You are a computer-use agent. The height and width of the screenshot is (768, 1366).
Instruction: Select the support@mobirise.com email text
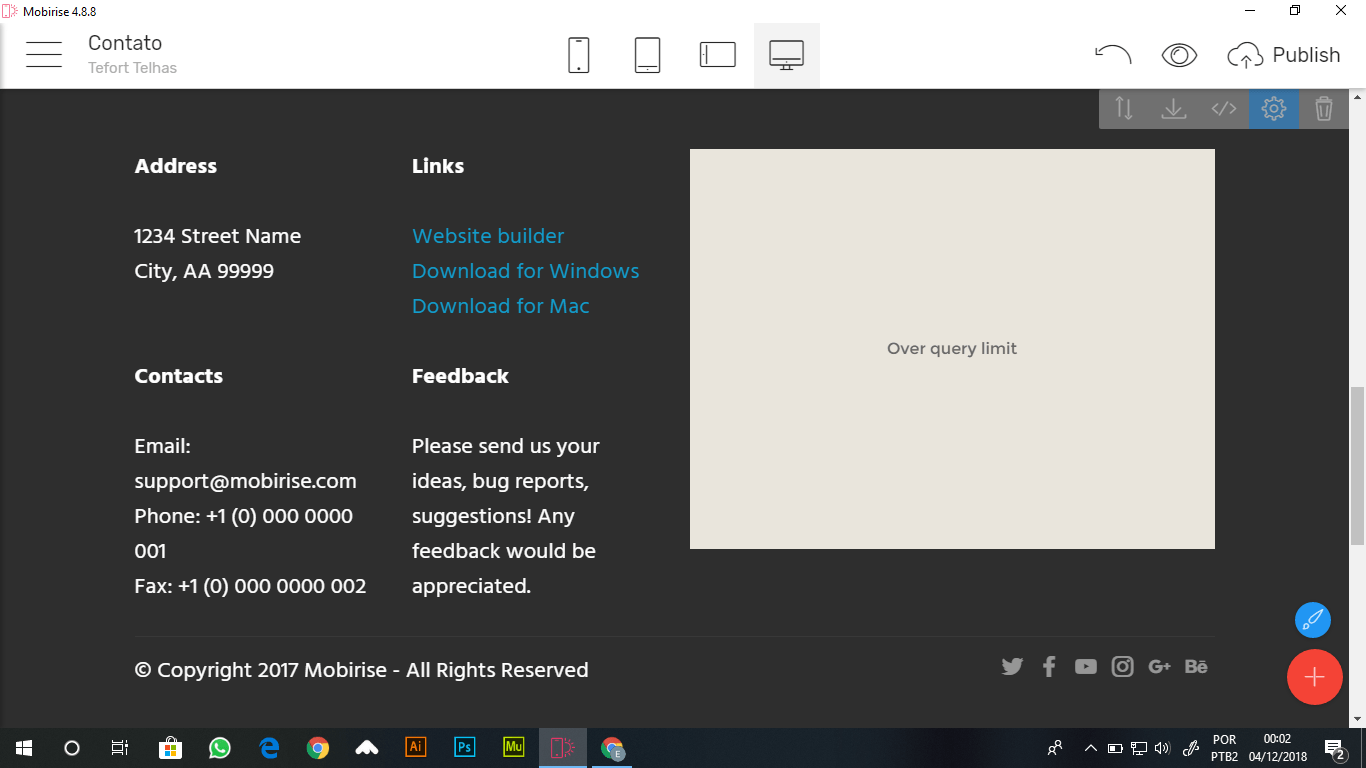click(x=246, y=481)
